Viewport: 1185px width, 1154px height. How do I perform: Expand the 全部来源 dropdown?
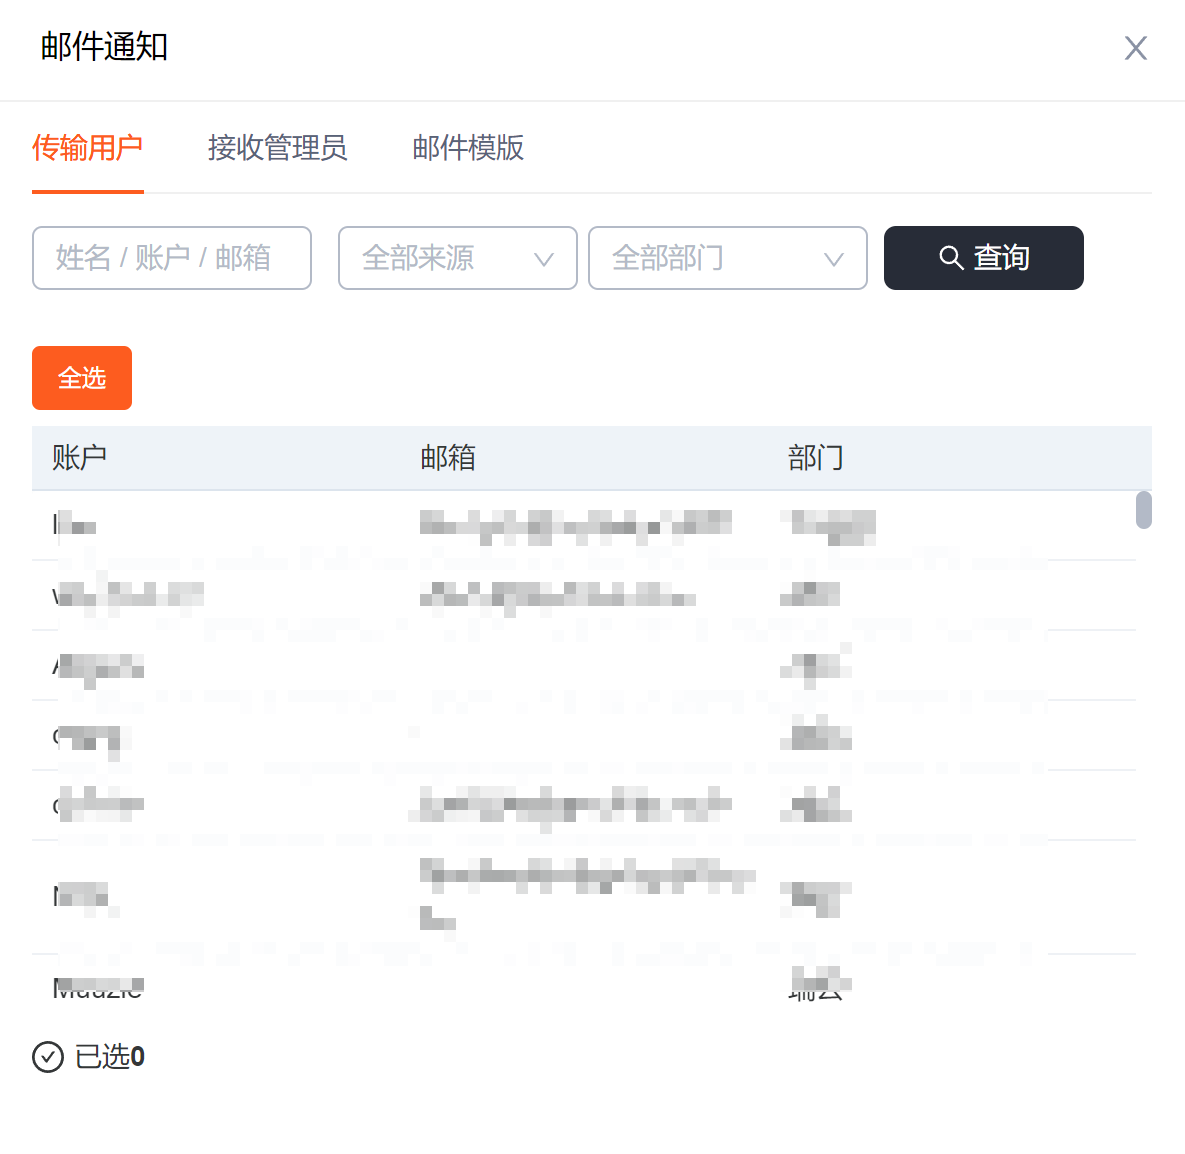click(x=457, y=258)
